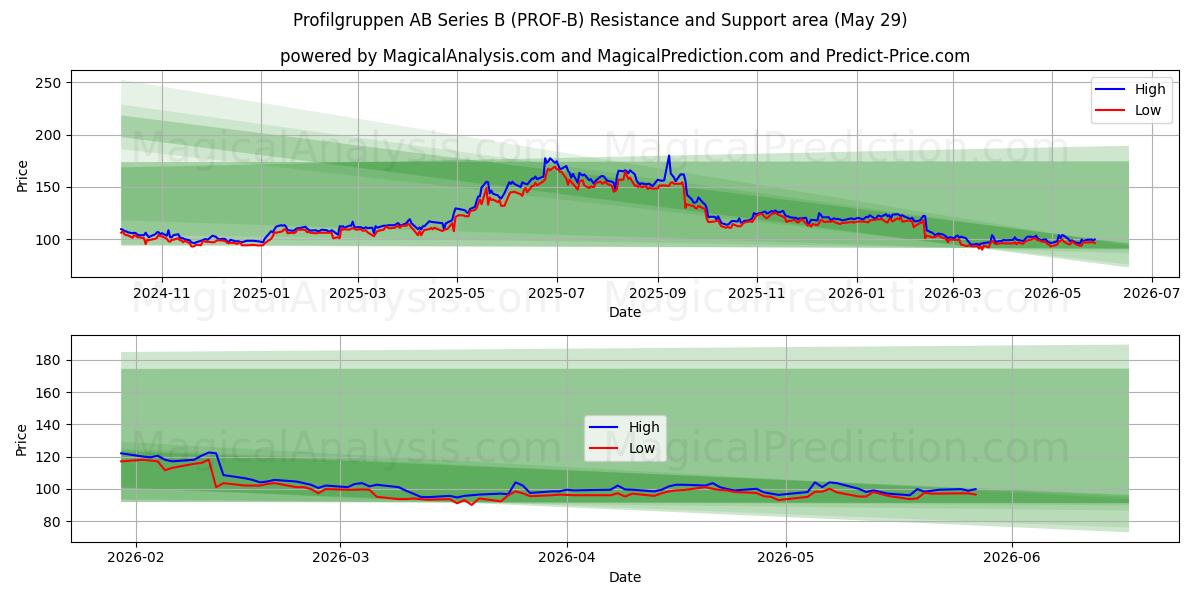This screenshot has width=1200, height=600.
Task: Click top chart y-axis value '150'
Action: (x=50, y=188)
